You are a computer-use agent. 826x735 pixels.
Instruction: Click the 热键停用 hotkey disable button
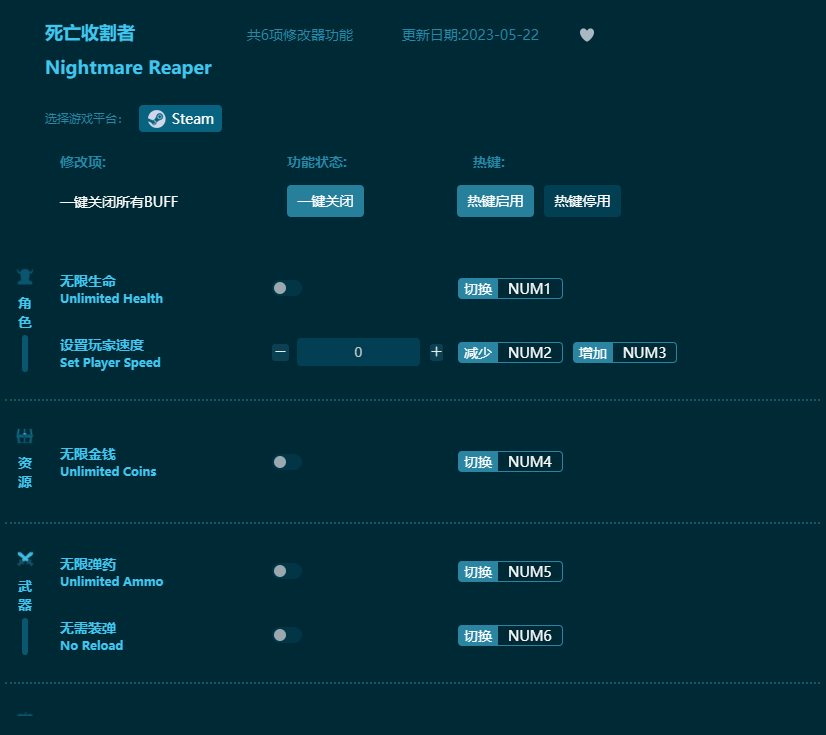coord(582,201)
